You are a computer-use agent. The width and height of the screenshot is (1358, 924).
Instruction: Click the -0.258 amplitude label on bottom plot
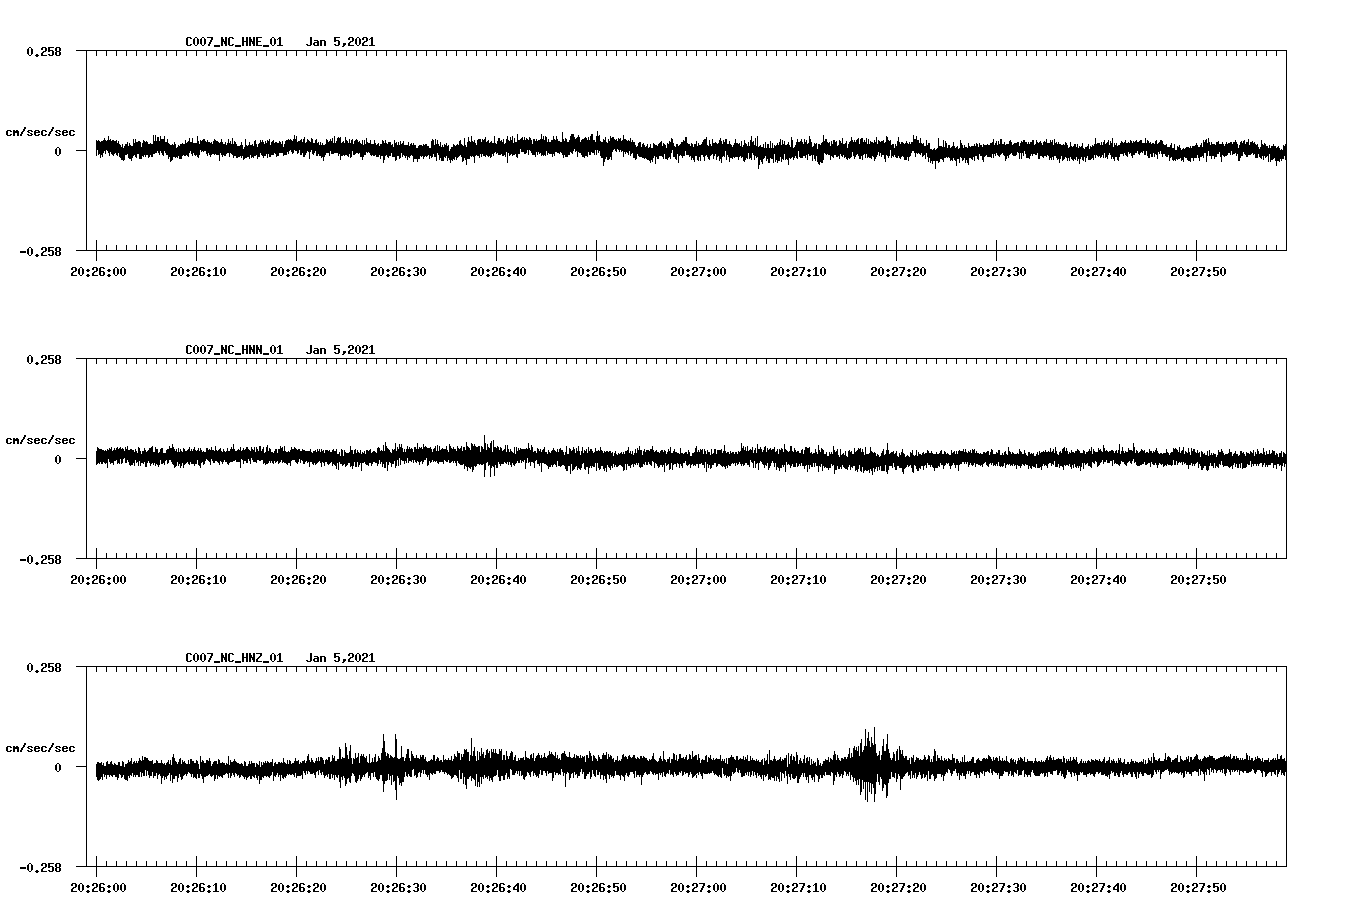tap(41, 868)
